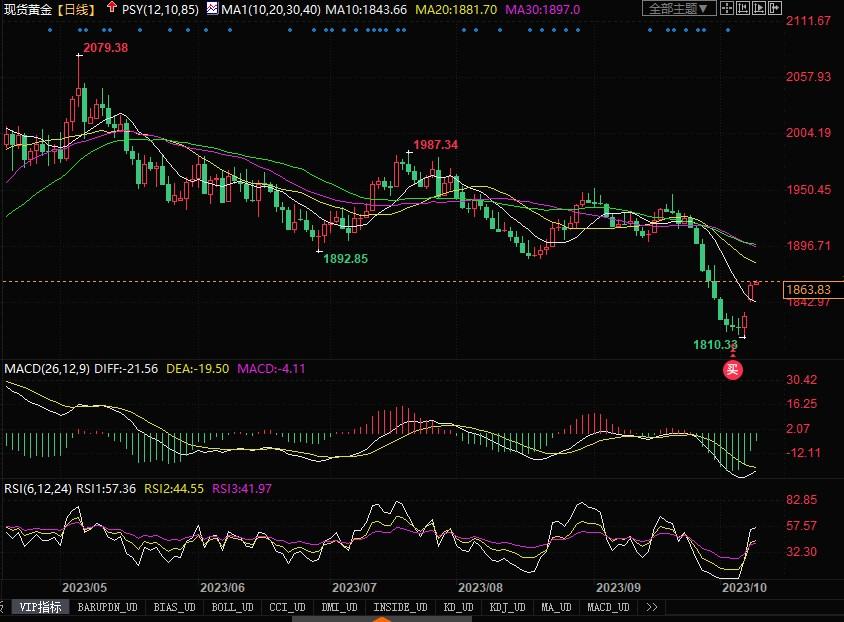The width and height of the screenshot is (844, 622).
Task: Switch to the VIP指标 tab
Action: coord(41,607)
